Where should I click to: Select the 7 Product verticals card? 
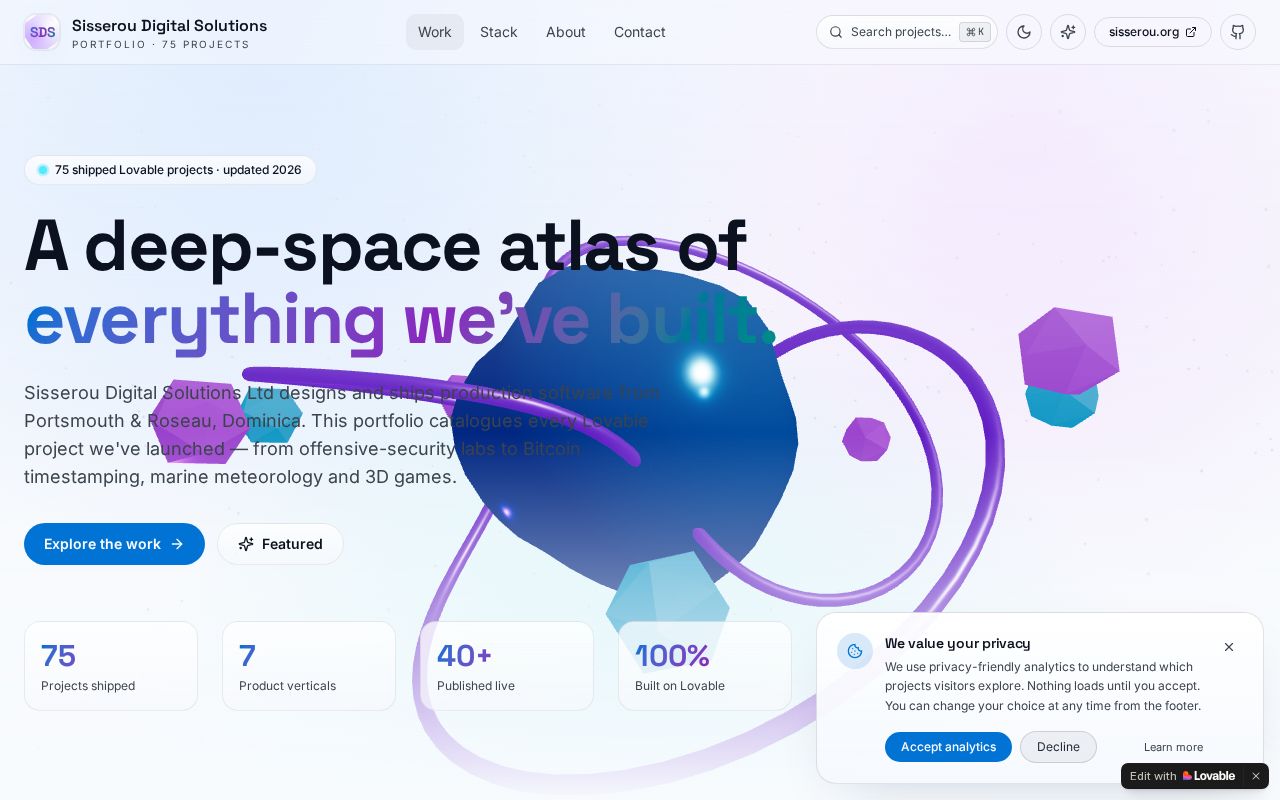(309, 666)
